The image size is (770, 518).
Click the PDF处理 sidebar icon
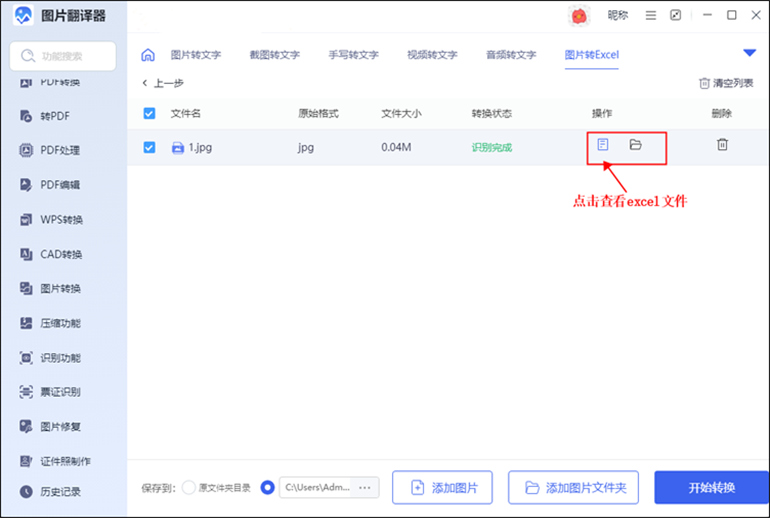(26, 150)
